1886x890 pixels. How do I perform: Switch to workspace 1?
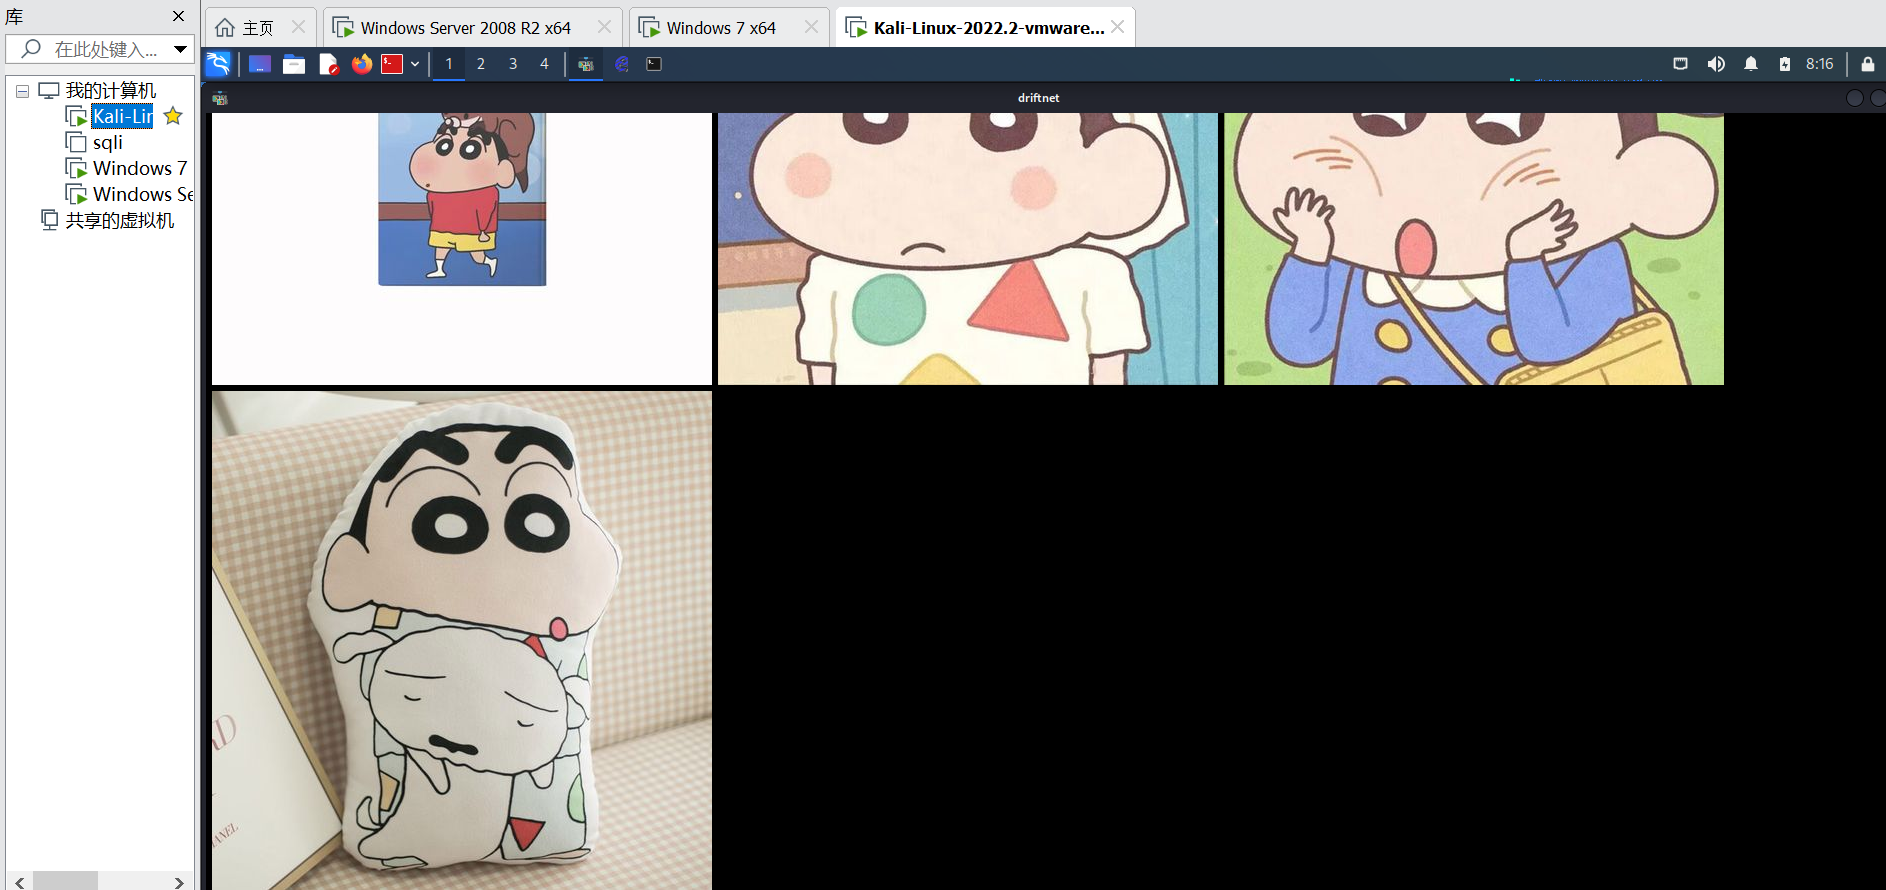click(449, 64)
